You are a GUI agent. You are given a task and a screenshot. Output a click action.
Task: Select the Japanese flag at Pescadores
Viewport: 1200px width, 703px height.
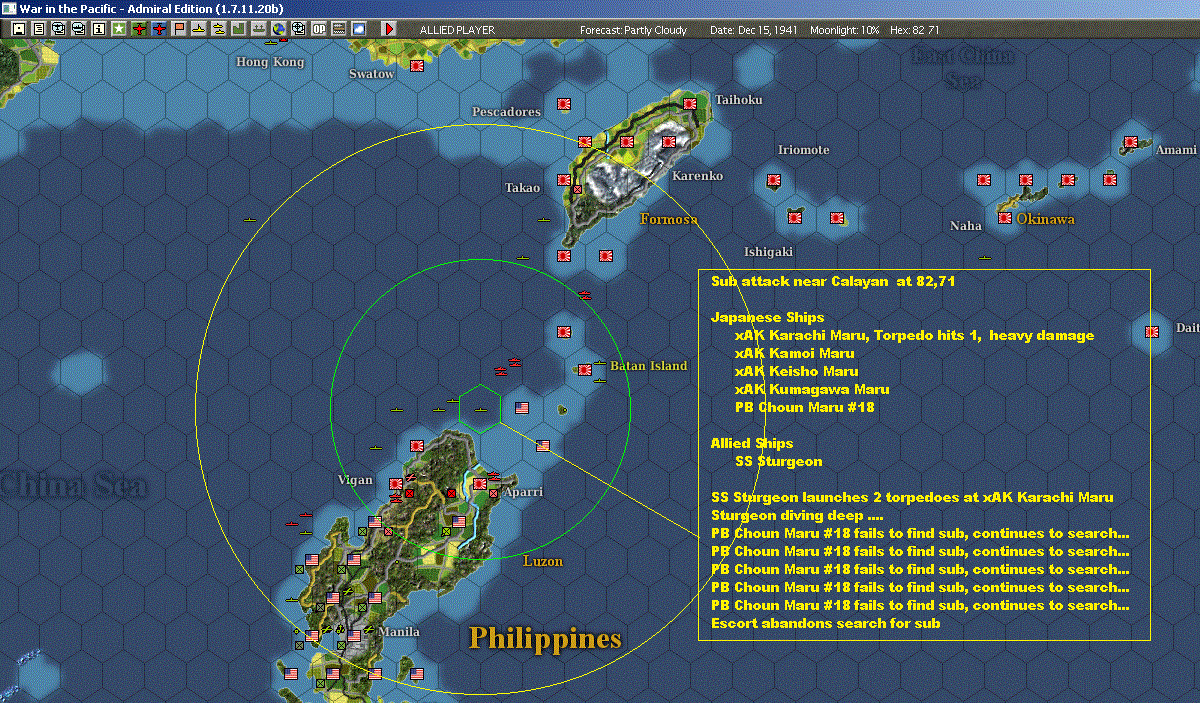pyautogui.click(x=564, y=103)
